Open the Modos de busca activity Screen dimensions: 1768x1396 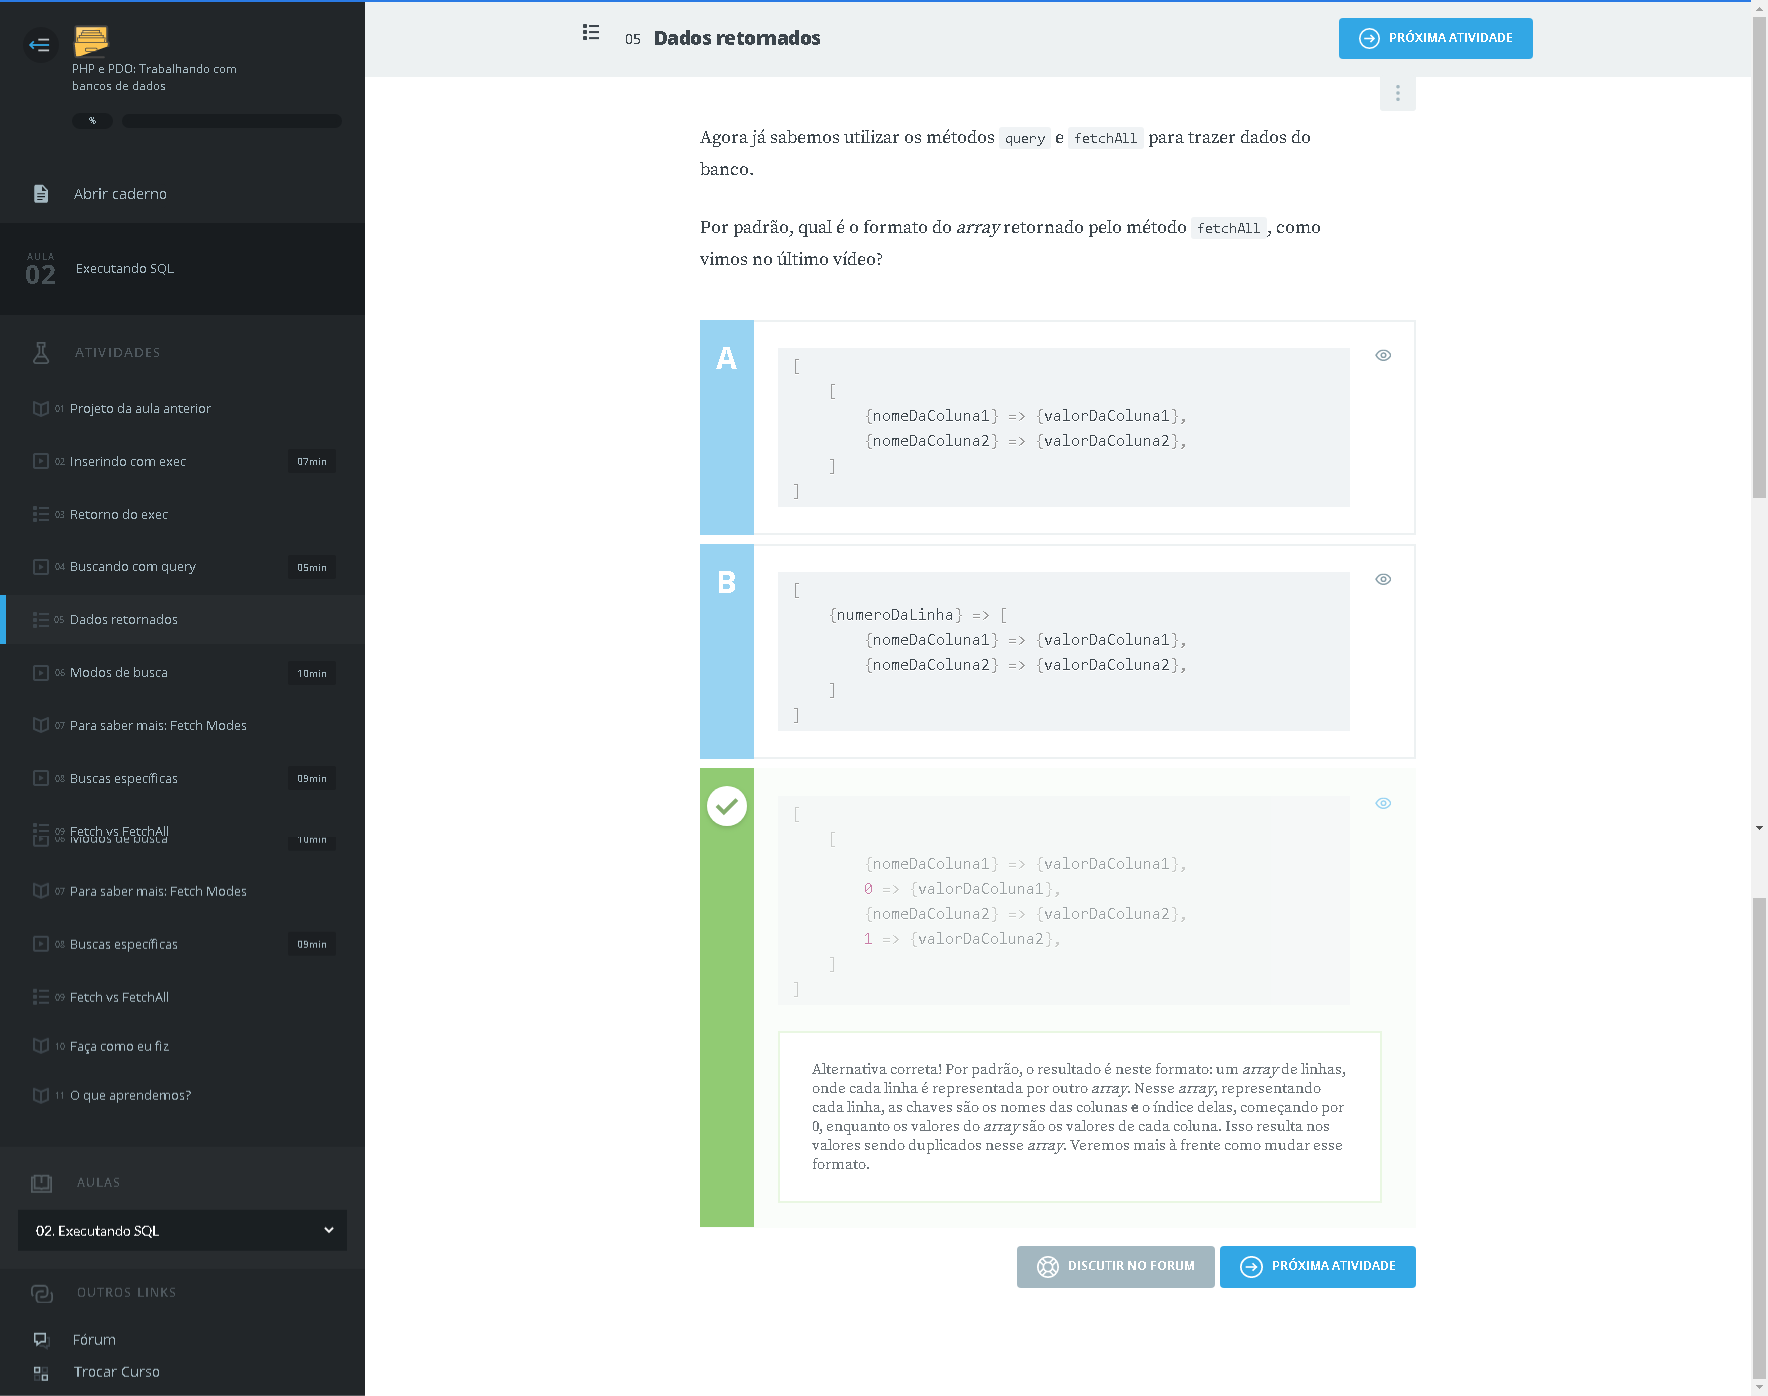(x=119, y=672)
